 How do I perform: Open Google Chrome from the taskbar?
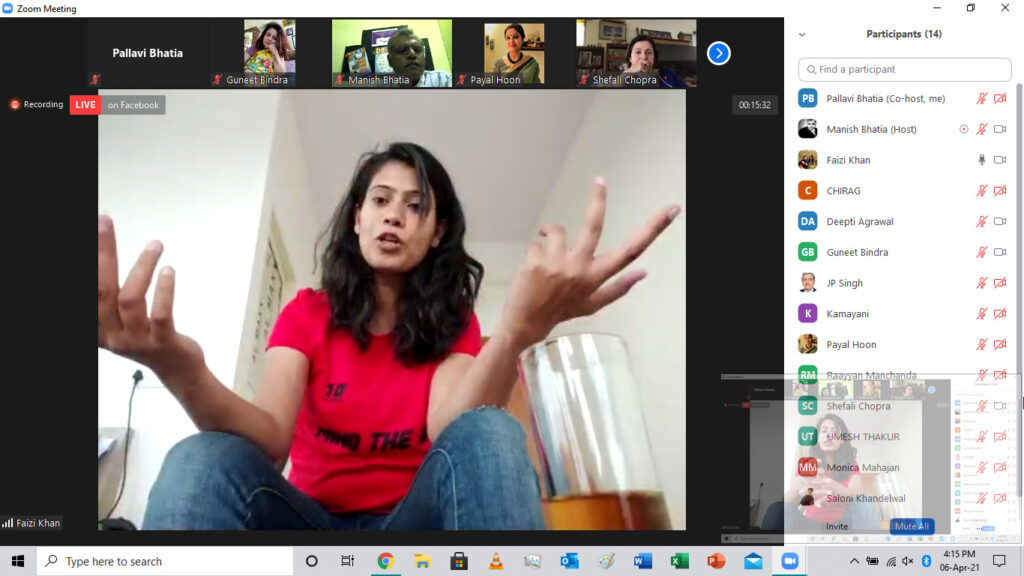coord(385,561)
